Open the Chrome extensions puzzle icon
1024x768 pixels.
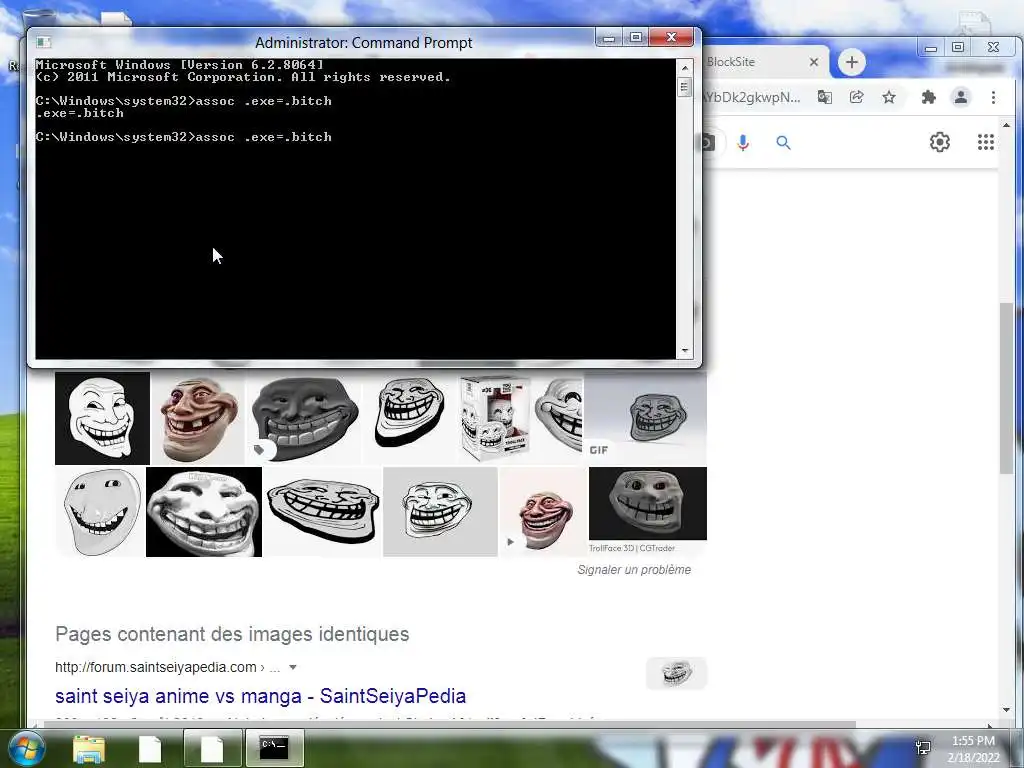[x=928, y=97]
